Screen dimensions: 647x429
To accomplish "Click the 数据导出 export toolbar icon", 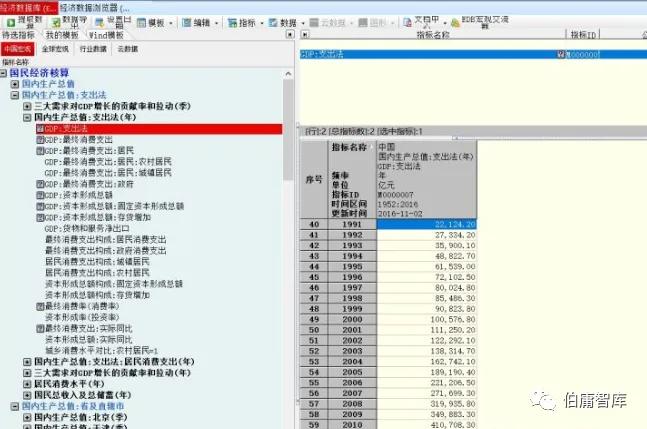I will 56,22.
